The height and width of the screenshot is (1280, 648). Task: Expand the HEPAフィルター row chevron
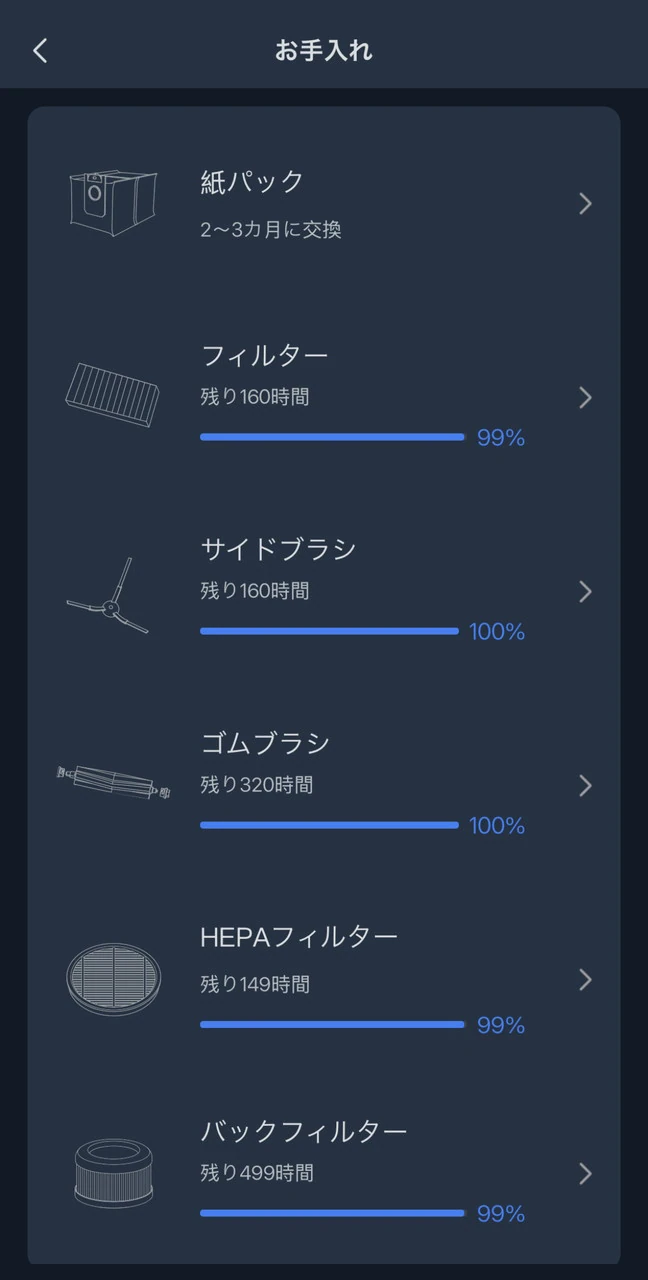pyautogui.click(x=586, y=980)
